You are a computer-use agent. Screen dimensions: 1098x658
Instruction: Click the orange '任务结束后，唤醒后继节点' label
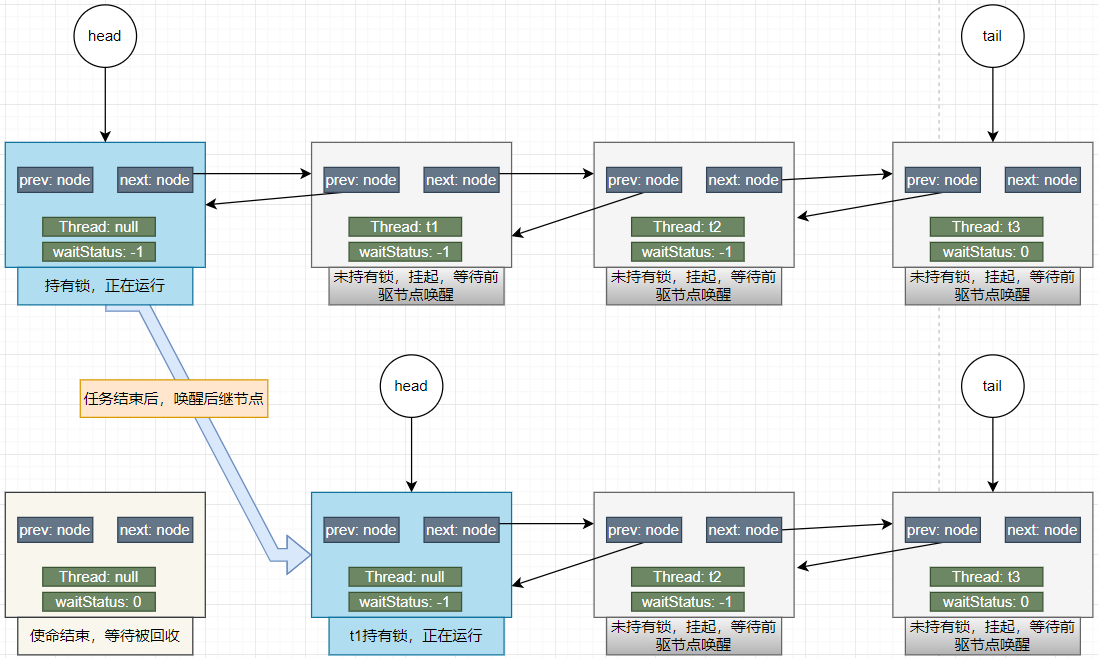tap(174, 398)
